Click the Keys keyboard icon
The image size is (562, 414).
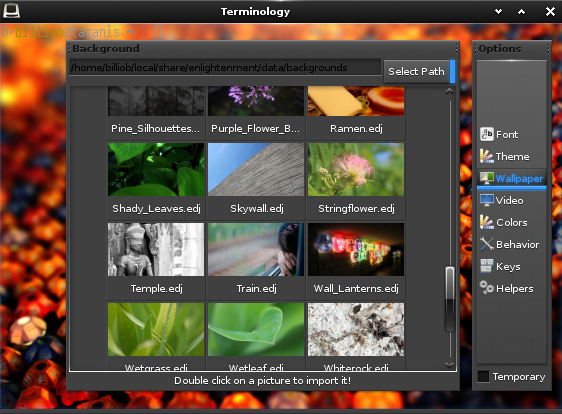[486, 266]
